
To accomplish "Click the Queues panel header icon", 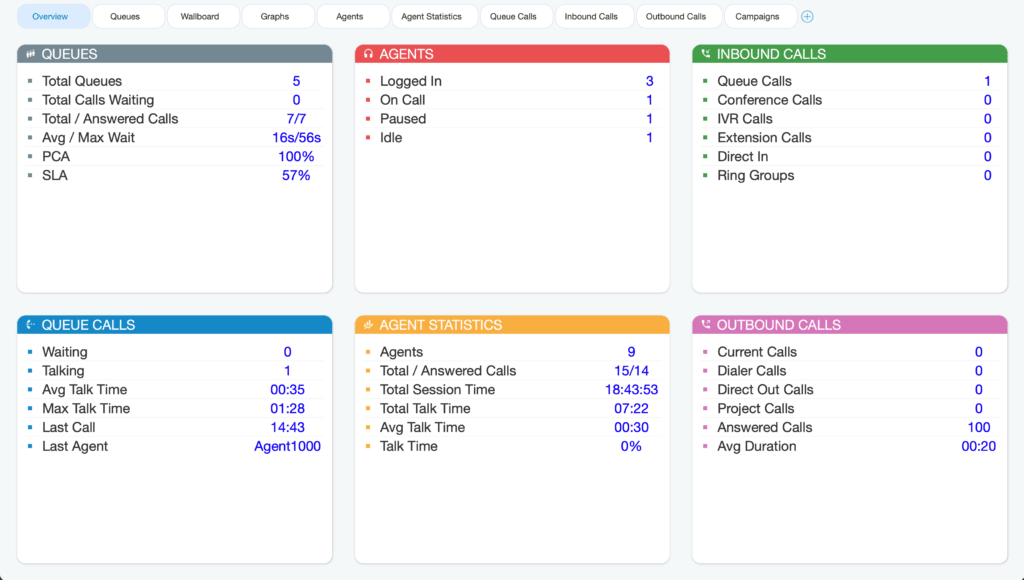I will click(30, 54).
